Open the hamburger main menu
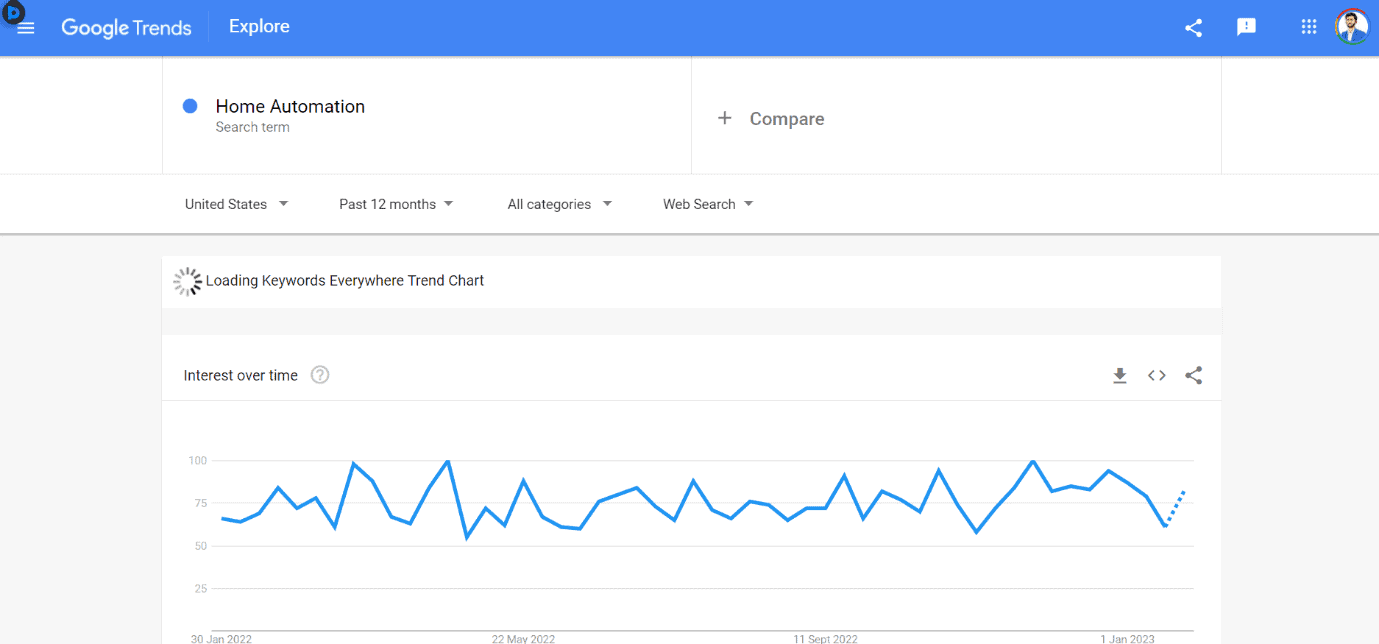Image resolution: width=1379 pixels, height=644 pixels. coord(26,28)
